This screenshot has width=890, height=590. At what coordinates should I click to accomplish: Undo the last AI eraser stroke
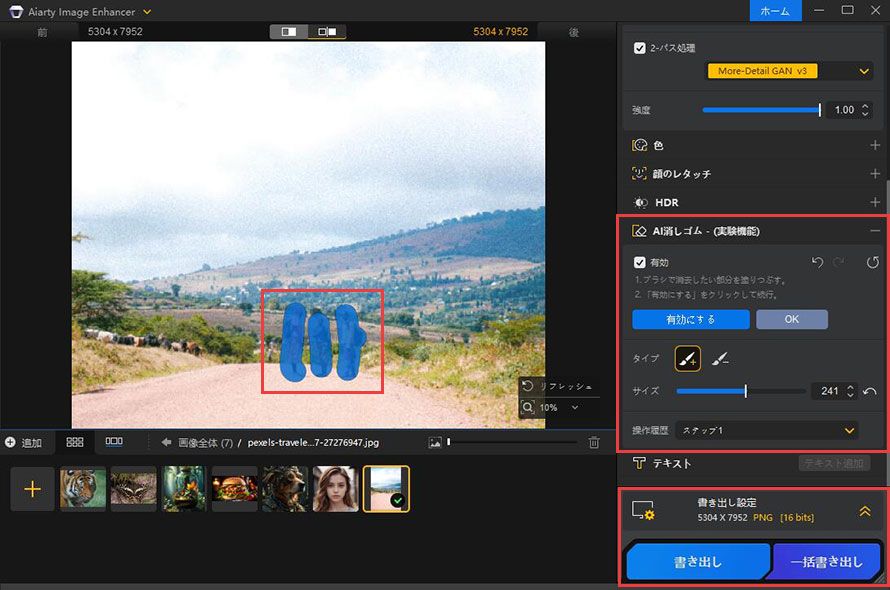point(816,262)
